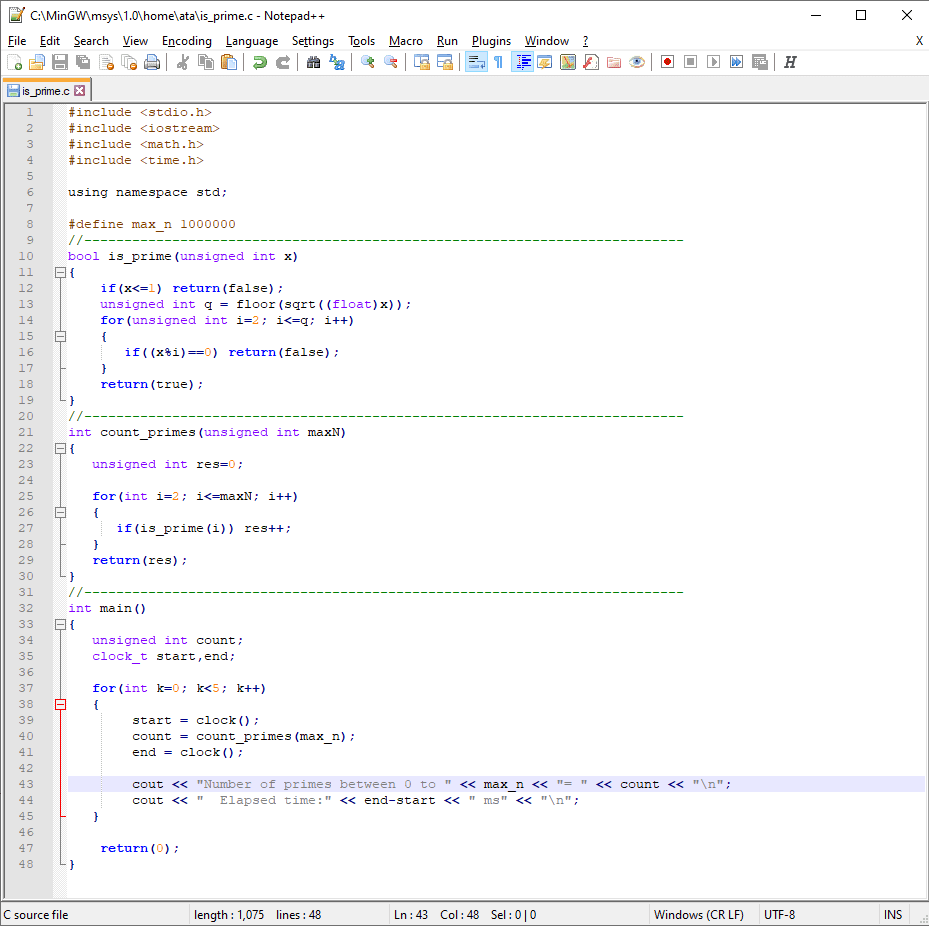Screen dimensions: 929x926
Task: Open the Edit menu
Action: click(50, 41)
